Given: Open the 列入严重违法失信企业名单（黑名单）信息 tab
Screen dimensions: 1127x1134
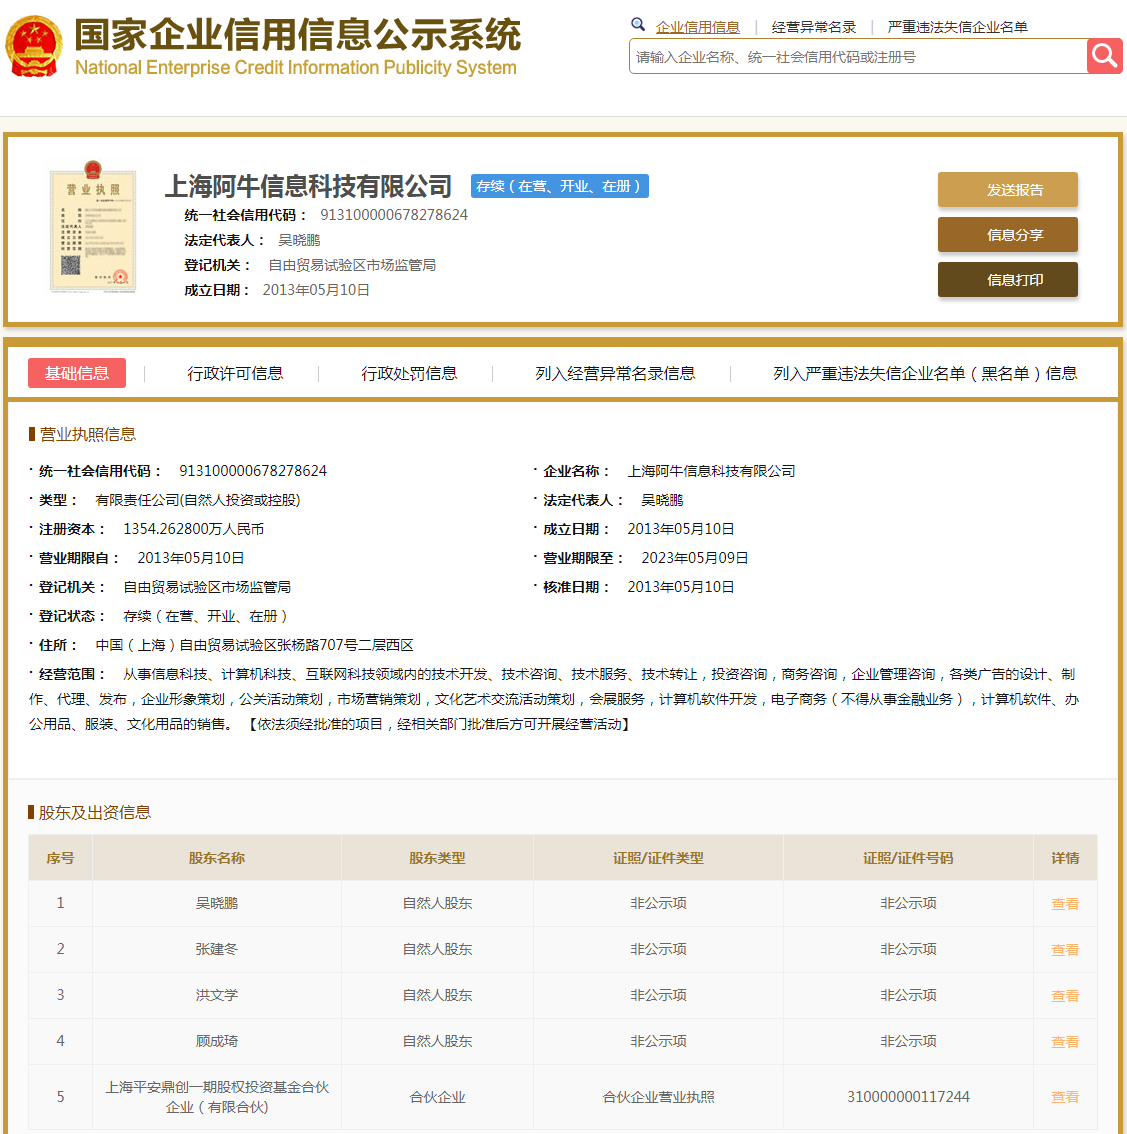Looking at the screenshot, I should pyautogui.click(x=924, y=373).
